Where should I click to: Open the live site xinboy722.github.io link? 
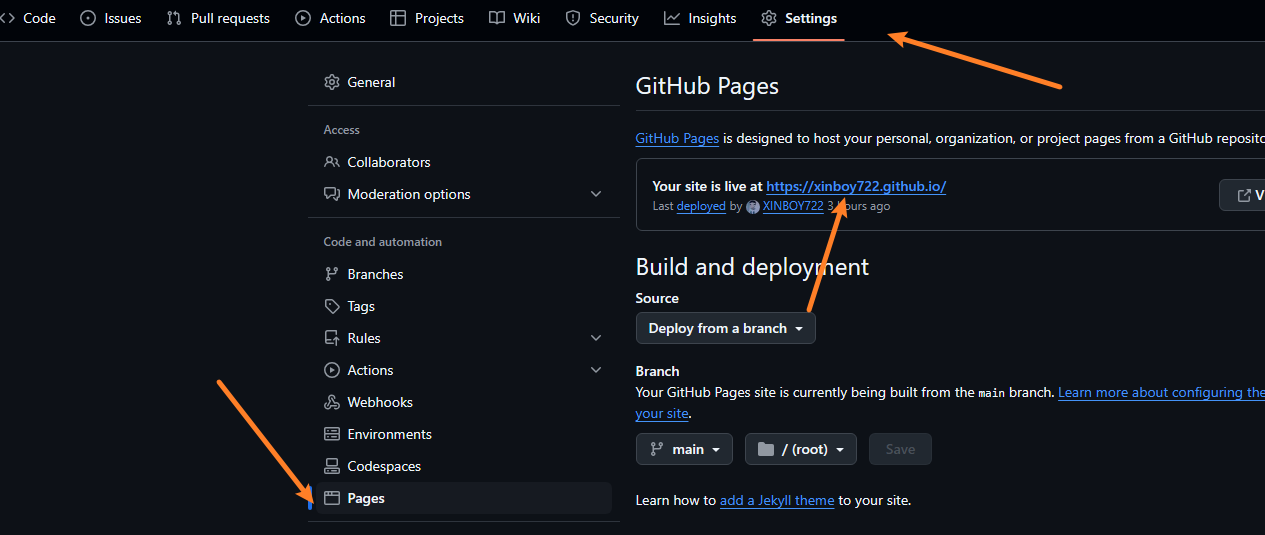point(856,186)
